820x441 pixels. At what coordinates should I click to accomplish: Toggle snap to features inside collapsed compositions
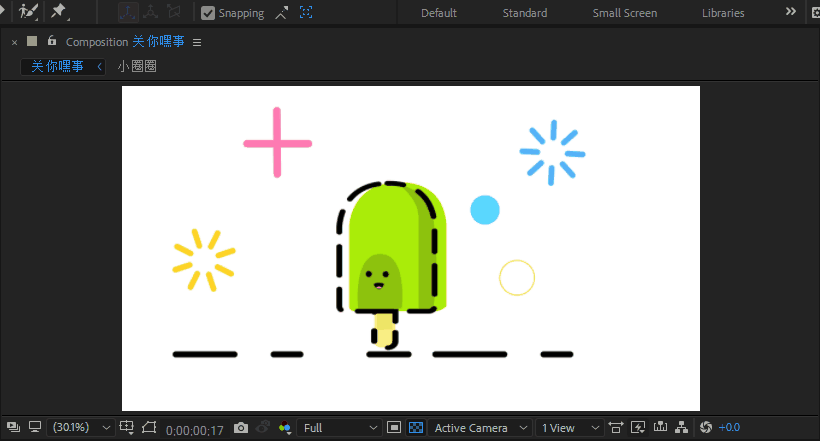coord(306,13)
